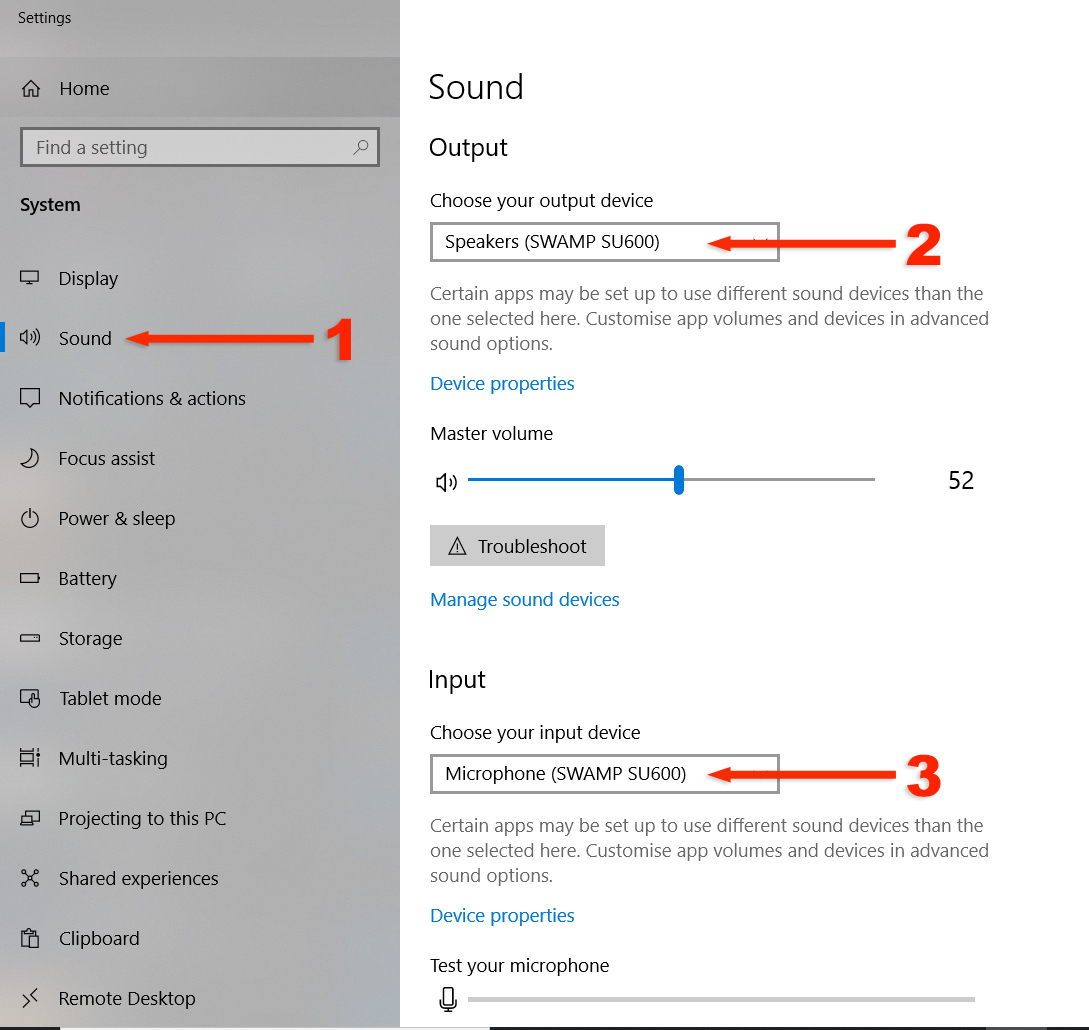The height and width of the screenshot is (1030, 1089).
Task: Click the Battery icon in sidebar
Action: click(x=30, y=578)
